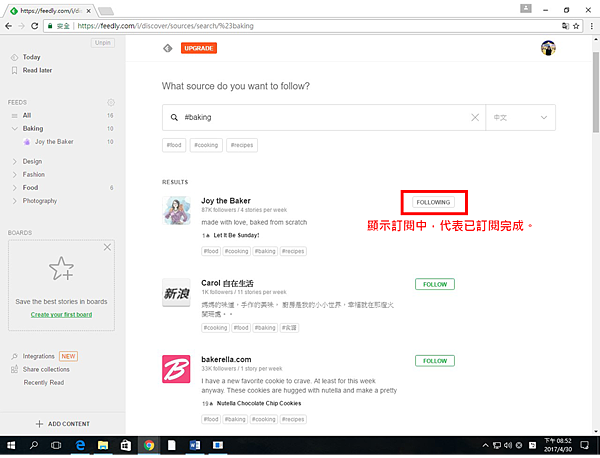Open the Windows Start menu
Viewport: 600px width, 458px height.
[x=11, y=445]
